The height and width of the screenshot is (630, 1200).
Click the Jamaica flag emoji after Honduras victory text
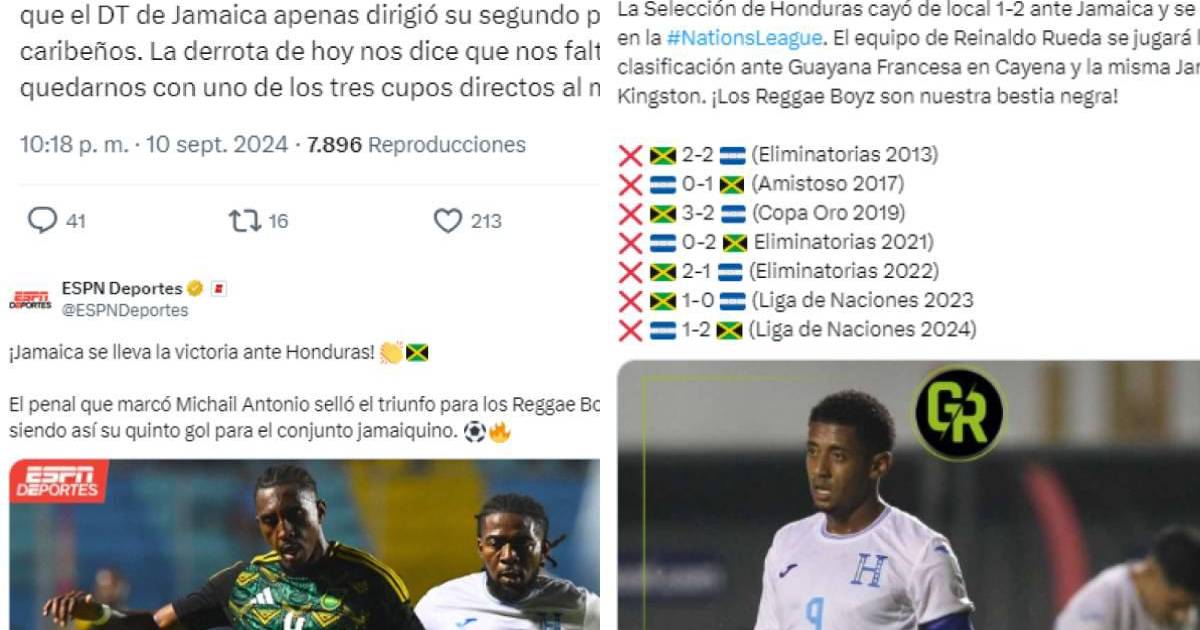(416, 353)
